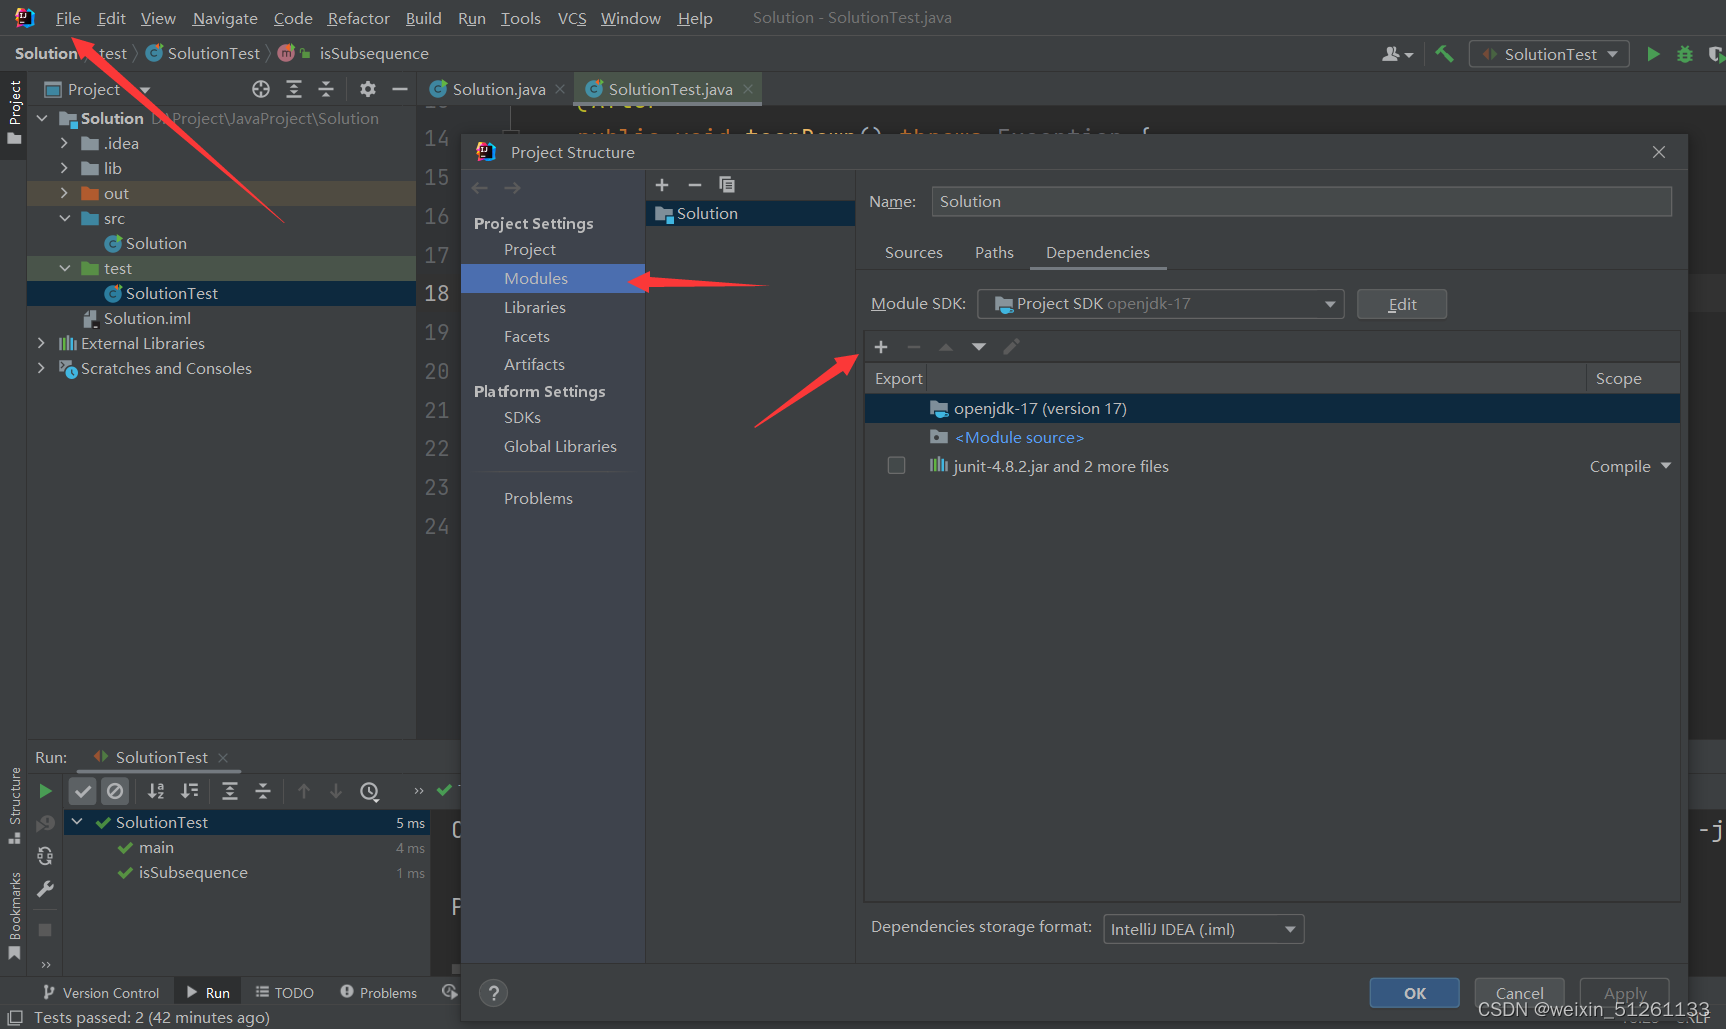Sort test results alphabetically
This screenshot has width=1726, height=1029.
pos(156,791)
